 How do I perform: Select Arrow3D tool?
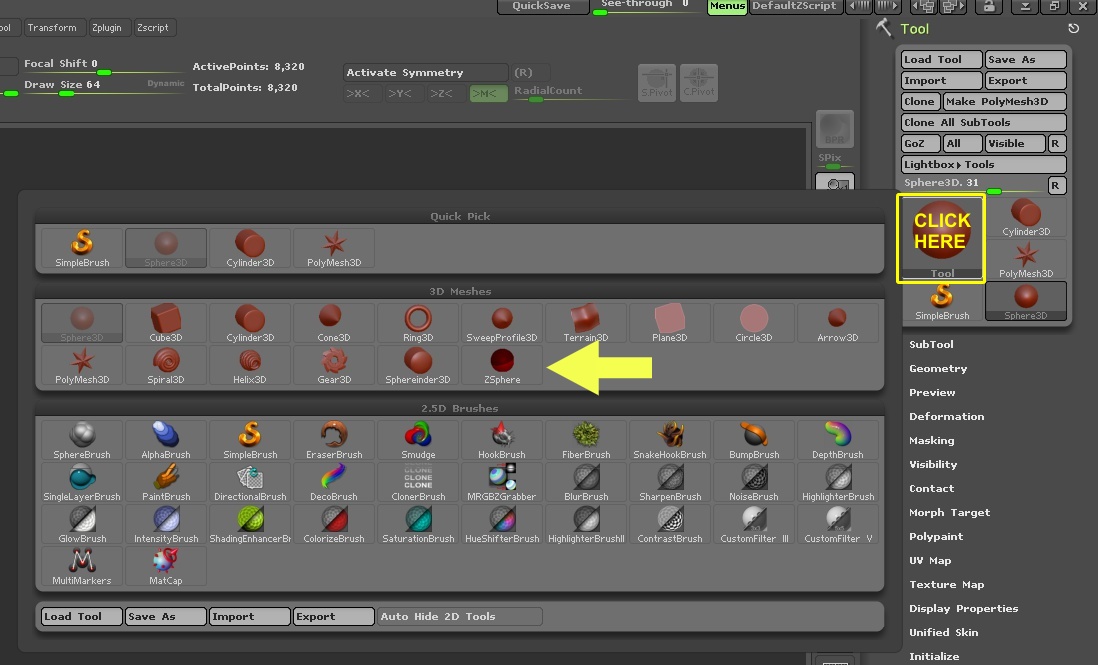(x=838, y=323)
